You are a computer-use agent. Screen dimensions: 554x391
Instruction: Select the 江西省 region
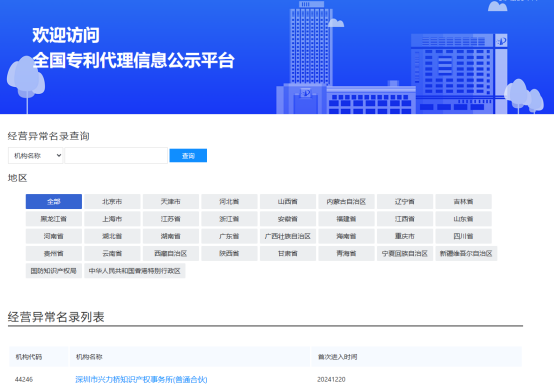[x=405, y=219]
